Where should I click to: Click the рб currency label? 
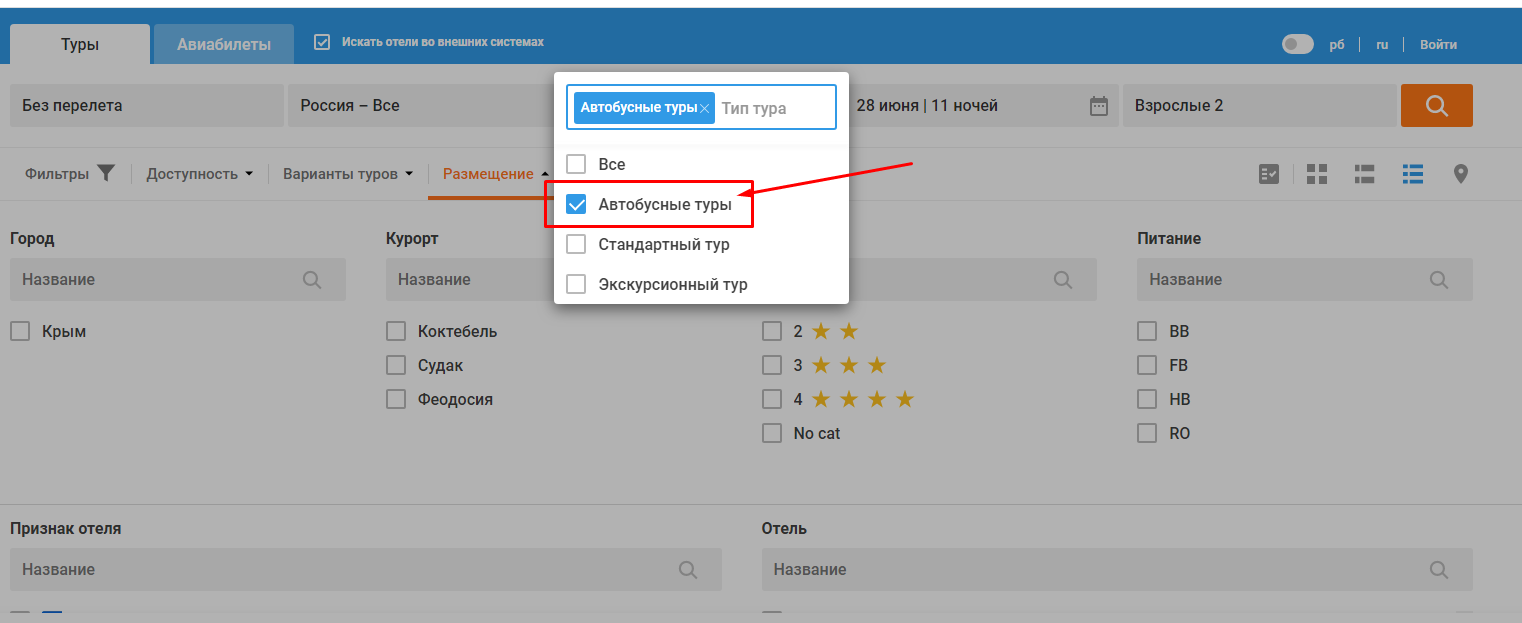[x=1337, y=45]
